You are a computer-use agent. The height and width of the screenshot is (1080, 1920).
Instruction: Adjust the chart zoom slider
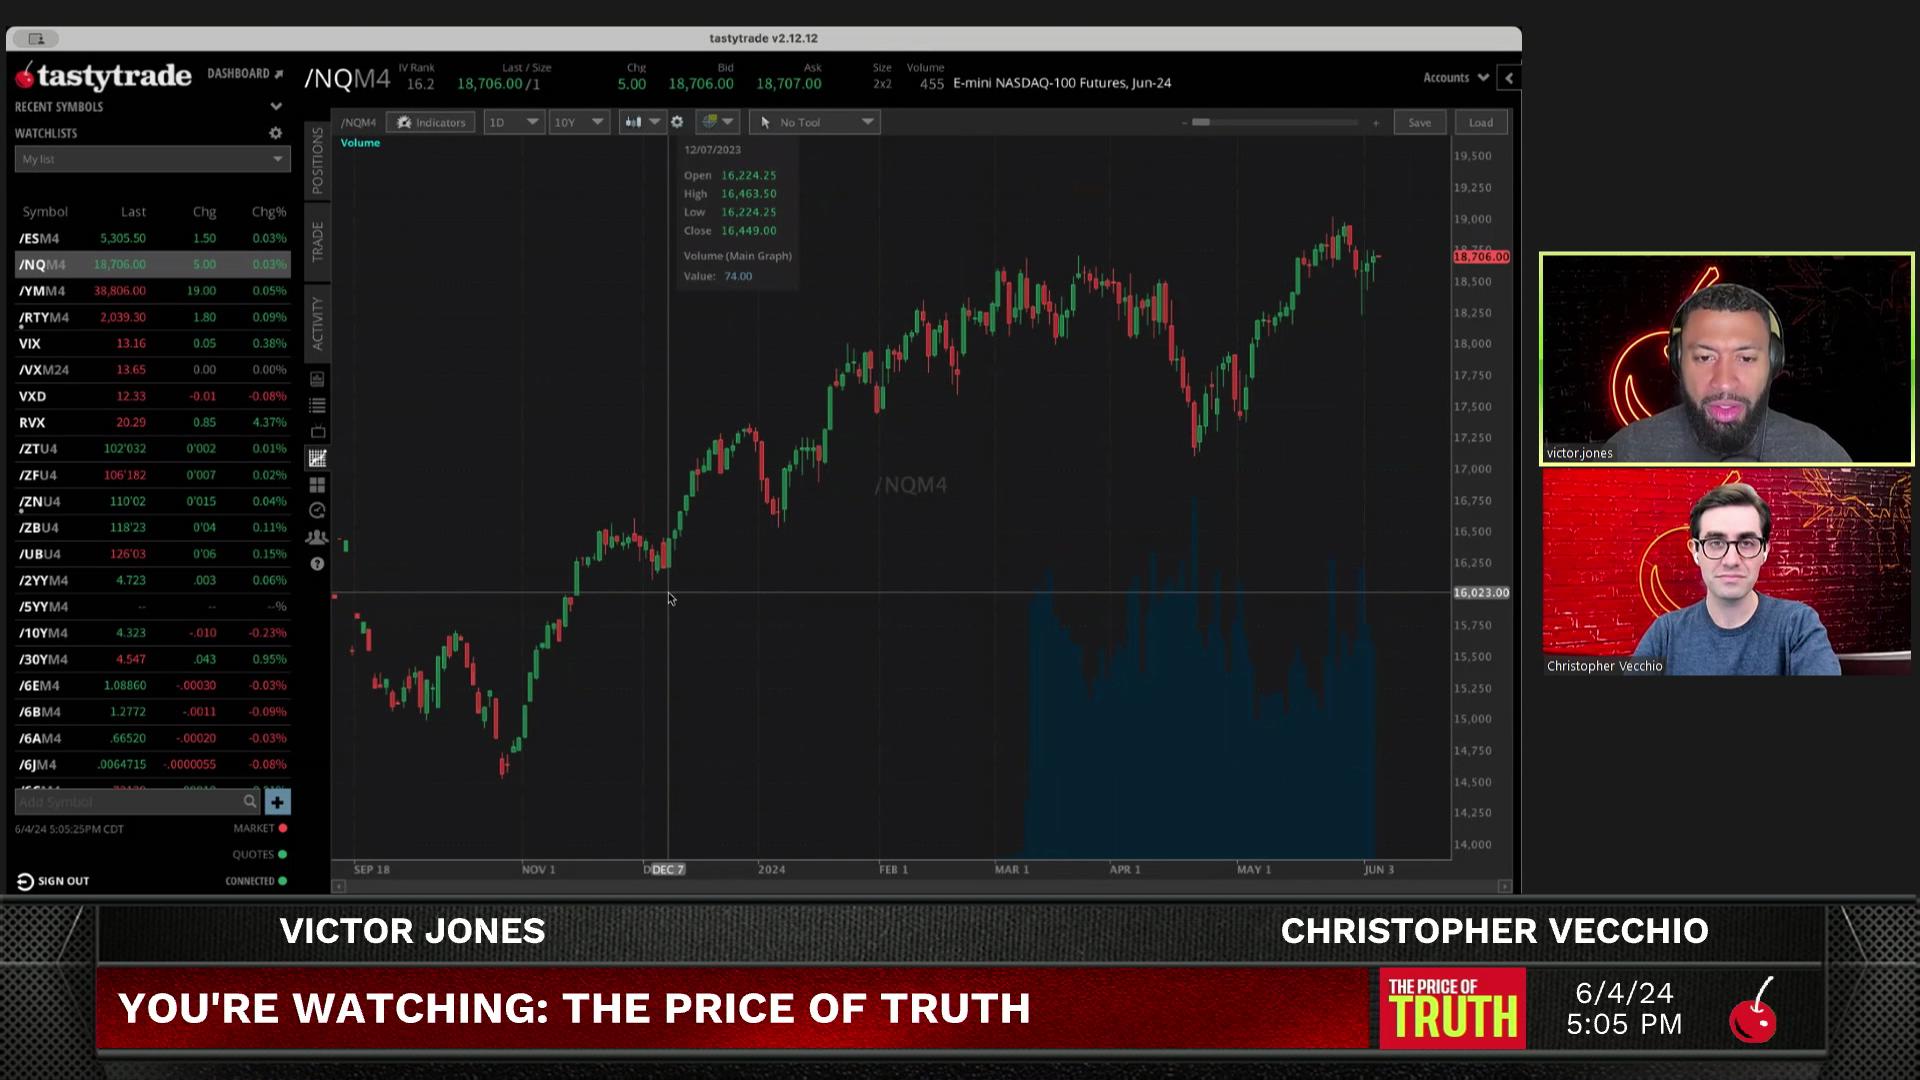click(x=1201, y=122)
